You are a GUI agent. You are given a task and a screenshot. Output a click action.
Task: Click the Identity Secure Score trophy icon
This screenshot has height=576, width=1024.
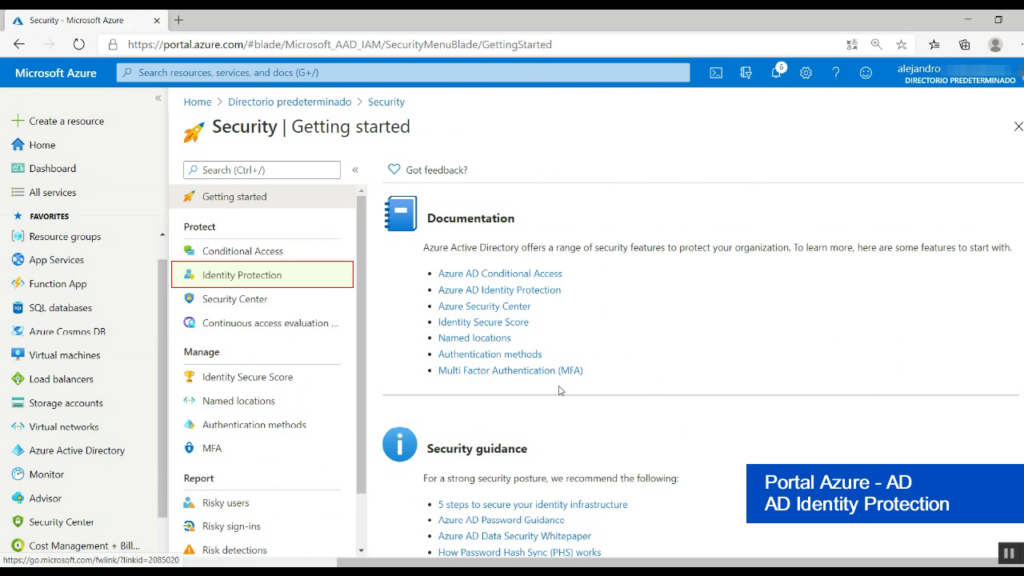[189, 377]
